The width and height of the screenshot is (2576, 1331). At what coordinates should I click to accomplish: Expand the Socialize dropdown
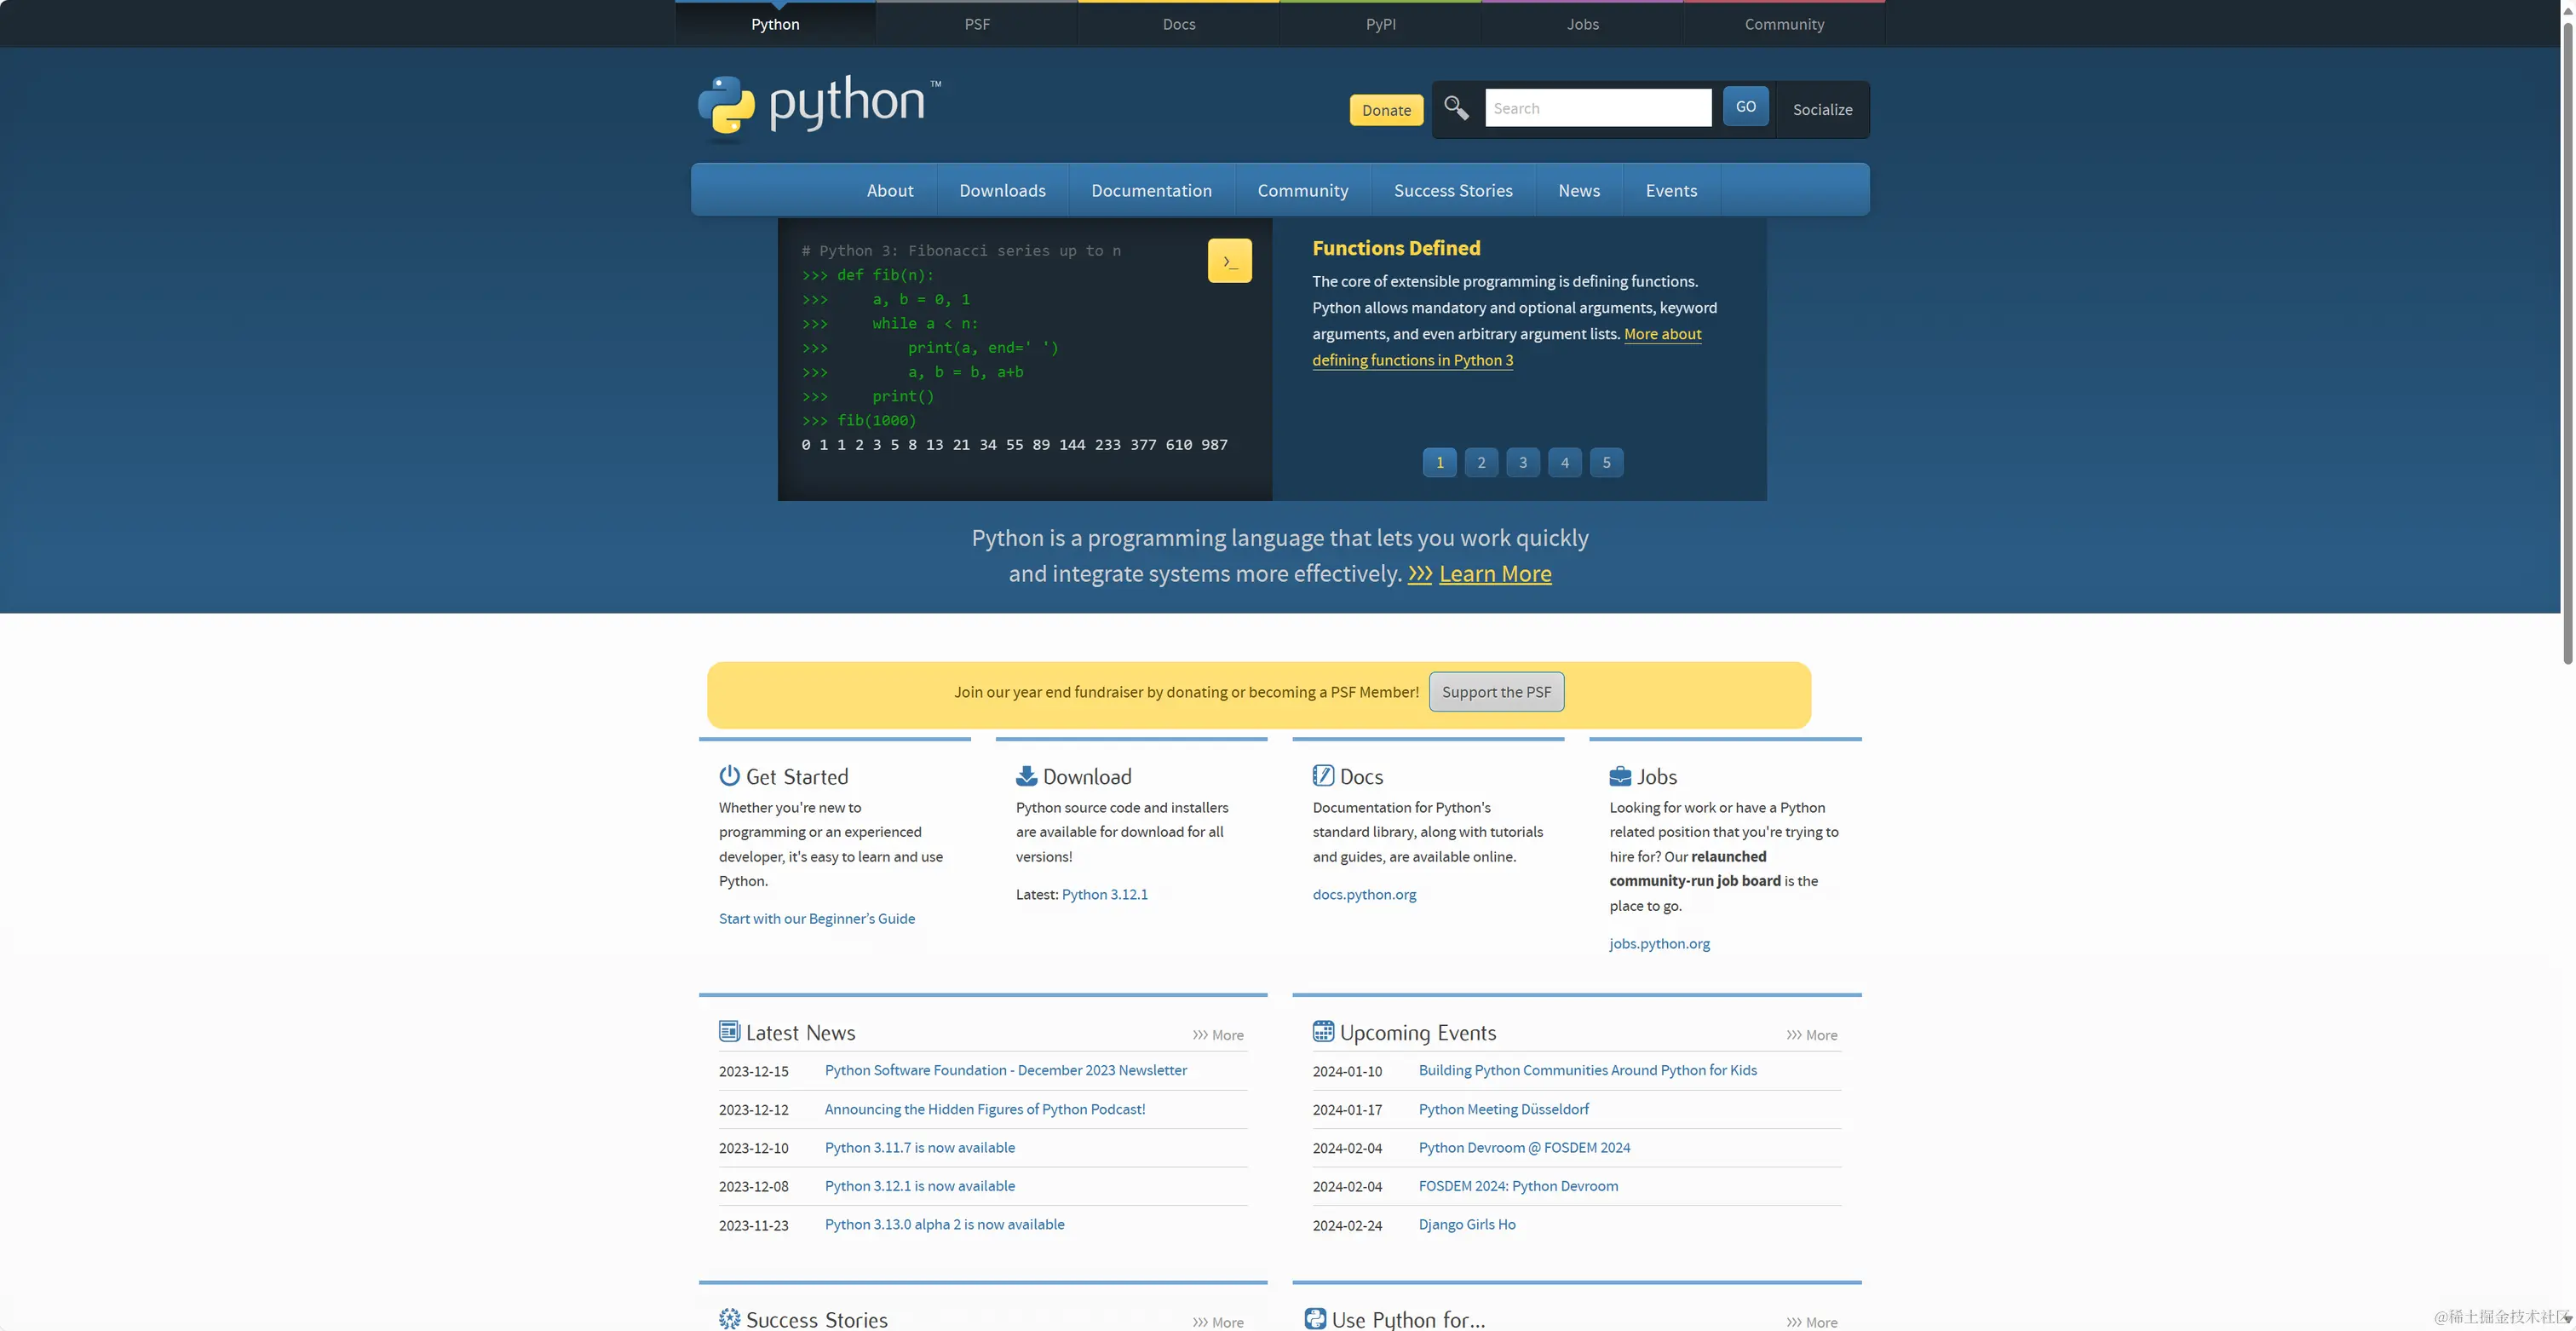(x=1822, y=110)
